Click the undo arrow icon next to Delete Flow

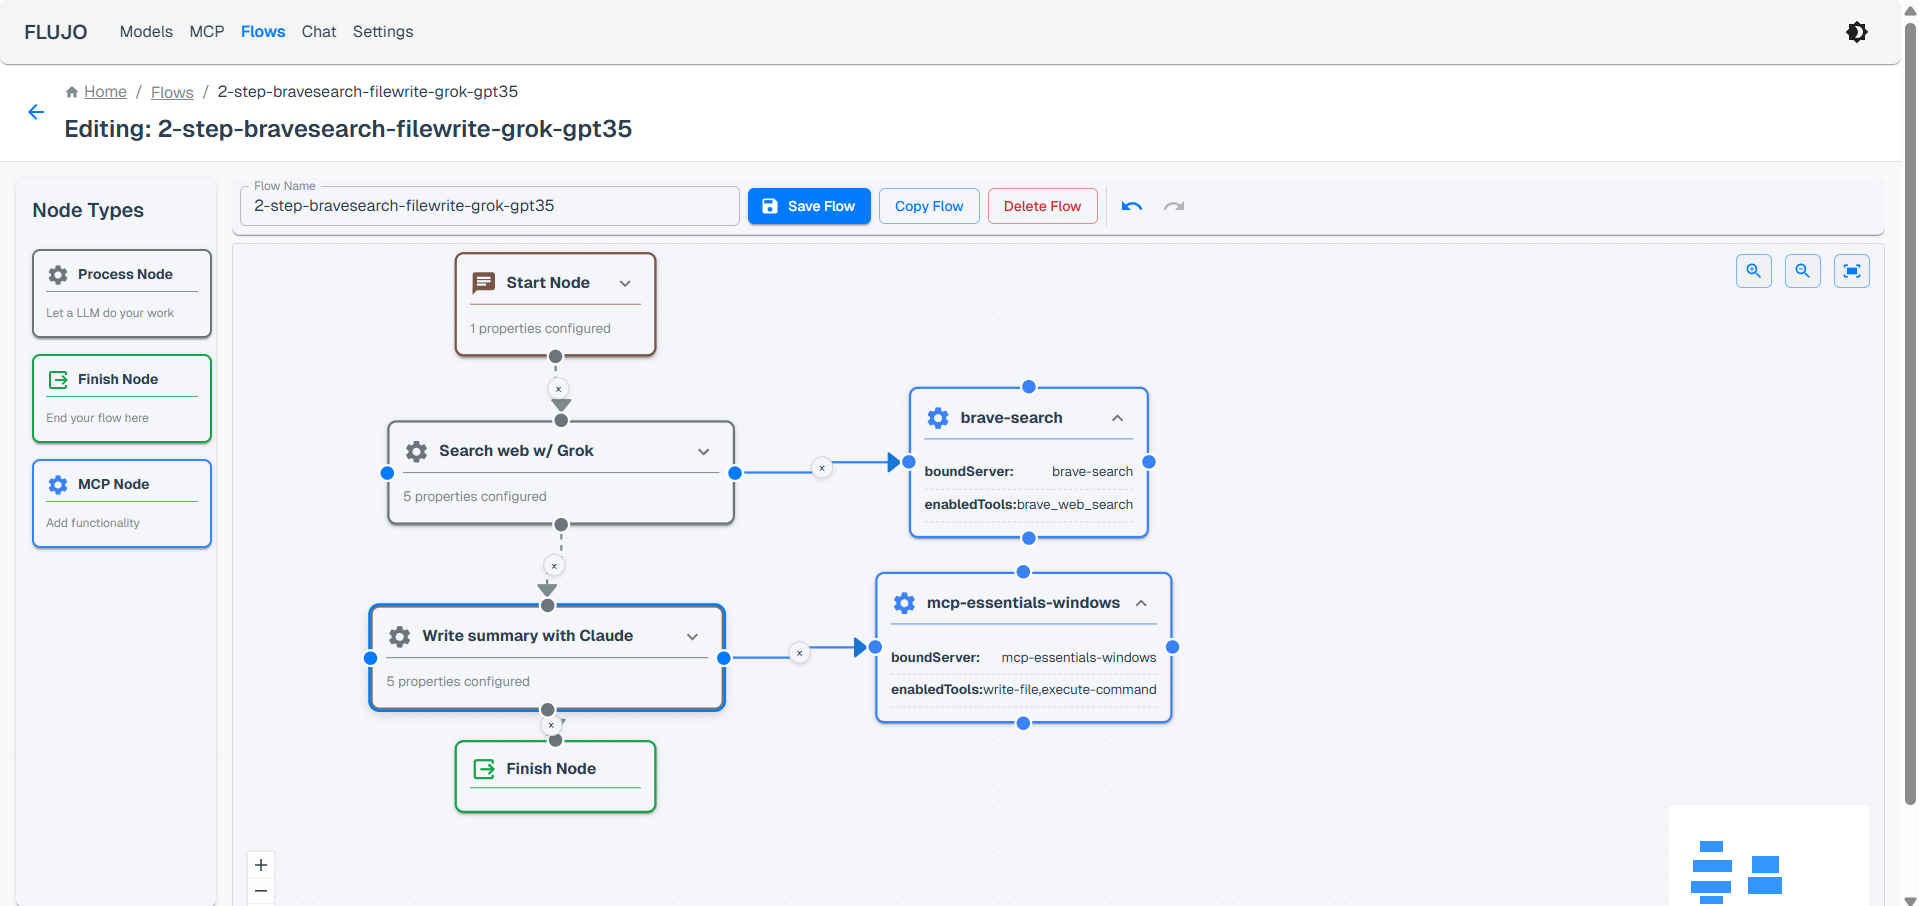click(x=1131, y=206)
